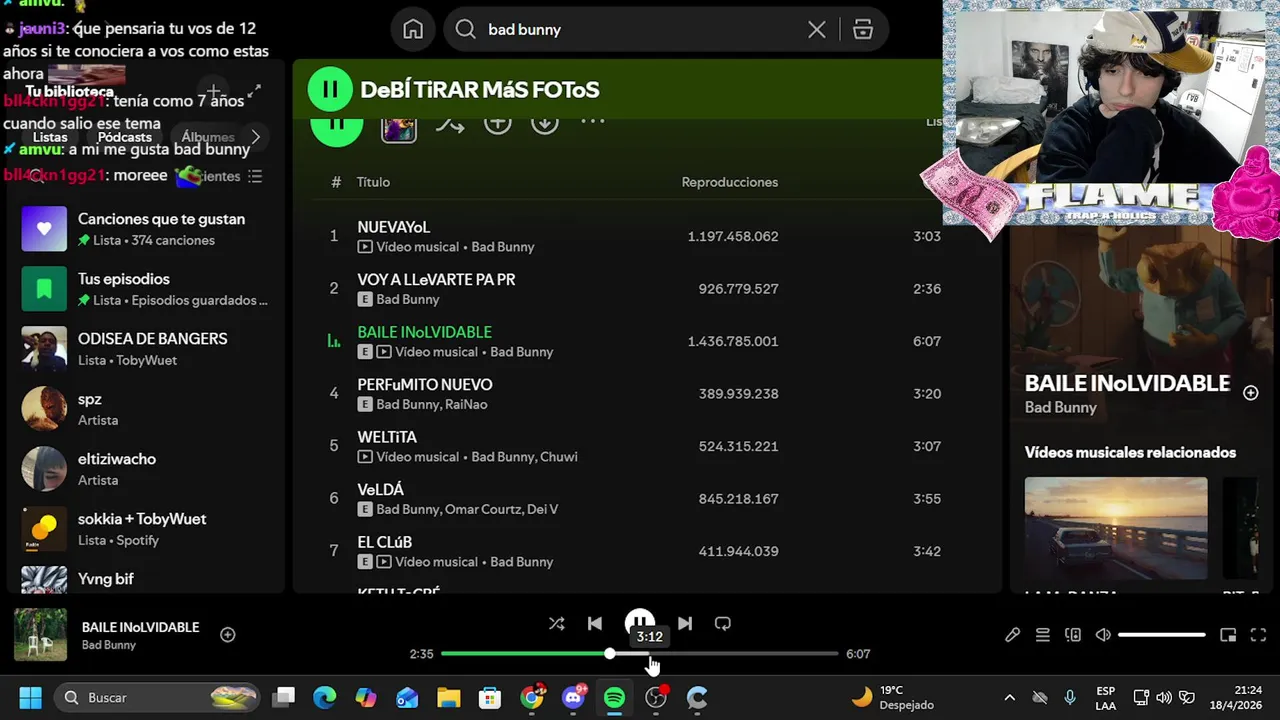The width and height of the screenshot is (1280, 720).
Task: Open Yvng bif in library
Action: [x=146, y=579]
